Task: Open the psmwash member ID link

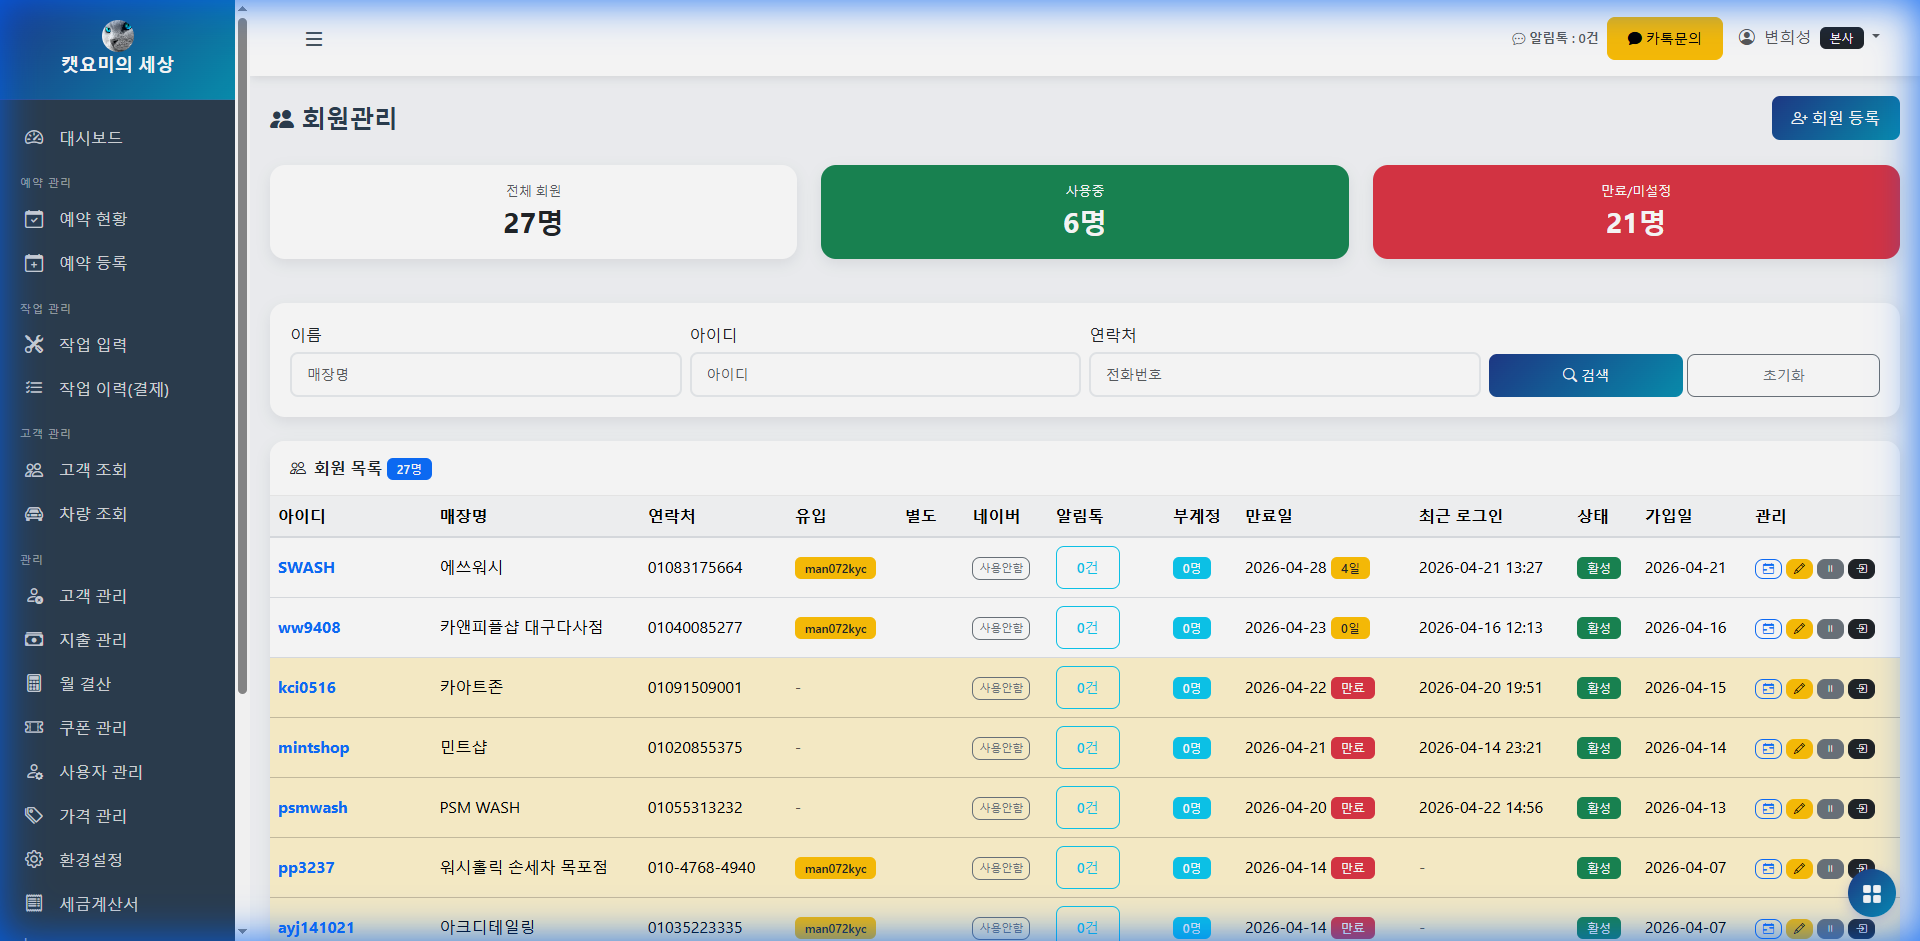Action: 313,808
